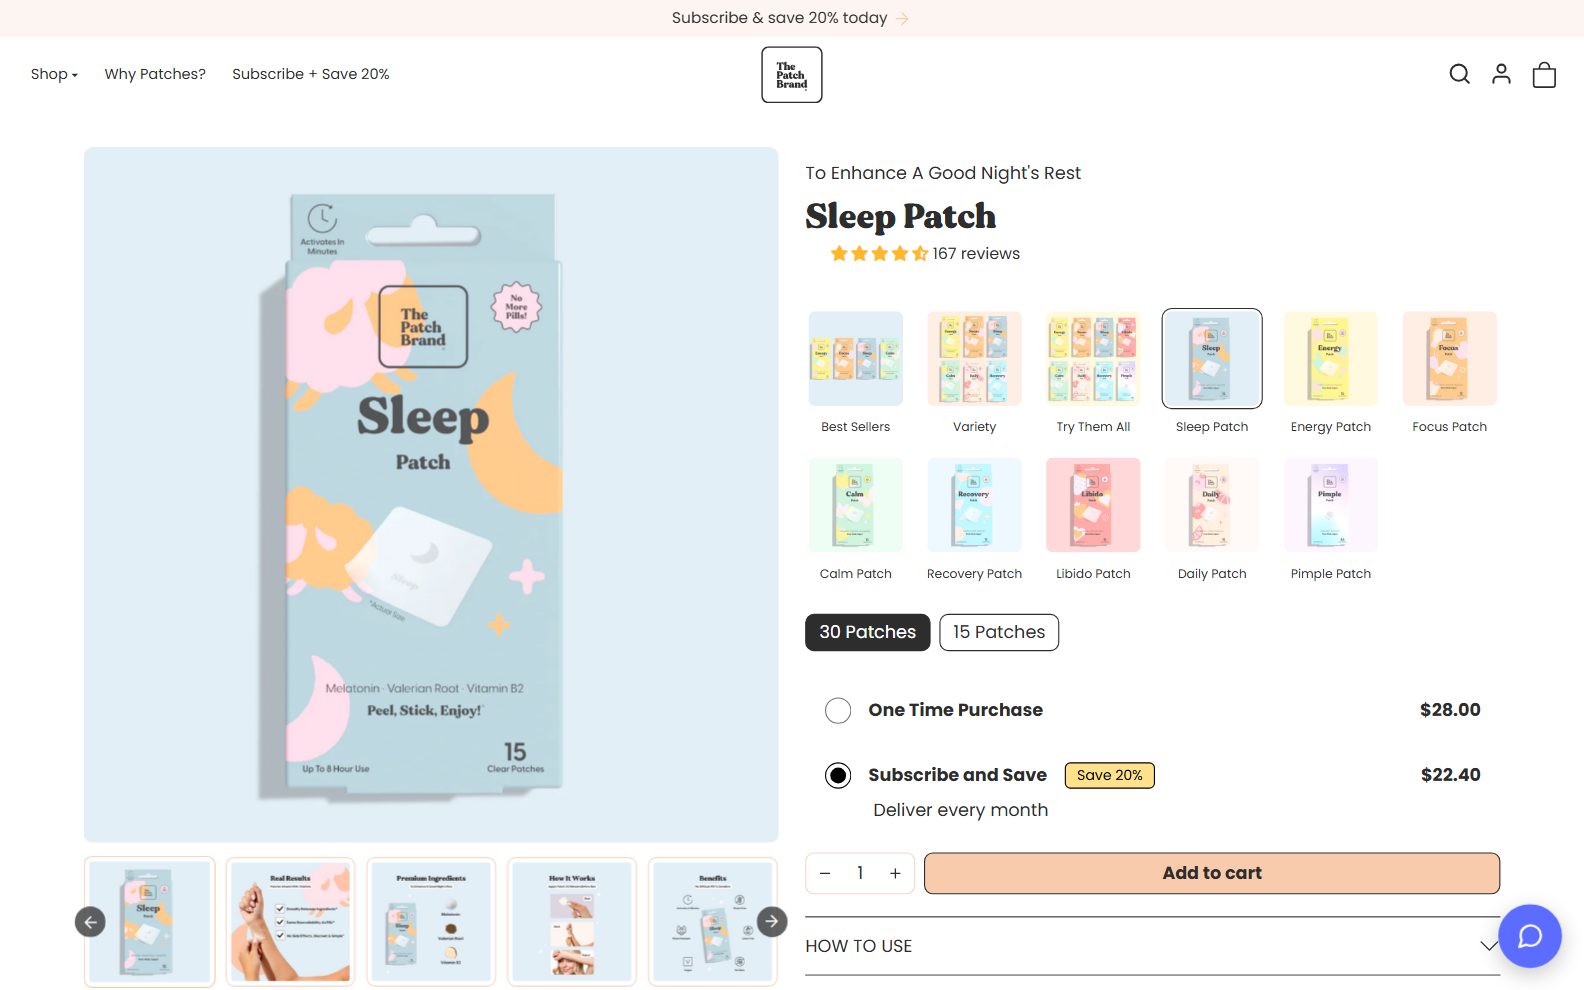This screenshot has width=1584, height=990.
Task: Open the shopping bag cart icon
Action: [x=1544, y=75]
